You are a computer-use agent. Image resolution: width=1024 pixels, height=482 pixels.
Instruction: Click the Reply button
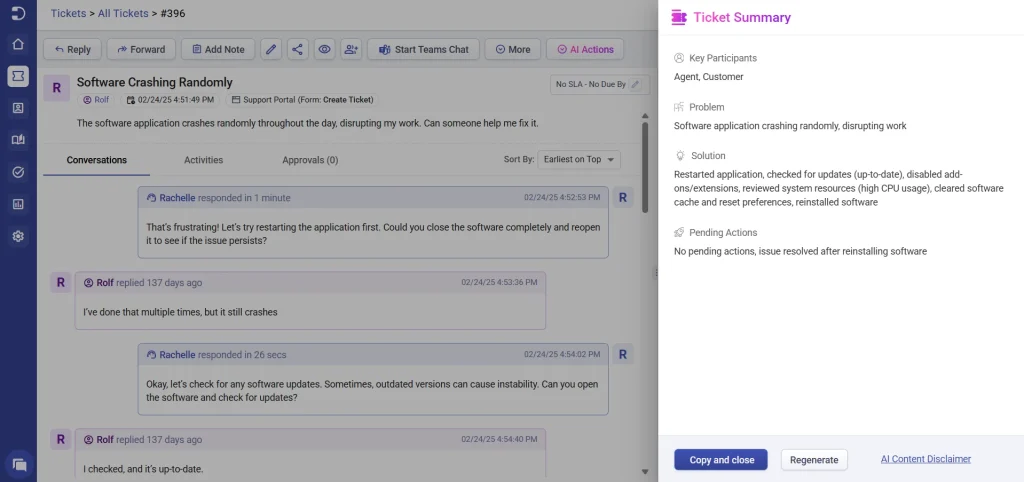(x=72, y=50)
